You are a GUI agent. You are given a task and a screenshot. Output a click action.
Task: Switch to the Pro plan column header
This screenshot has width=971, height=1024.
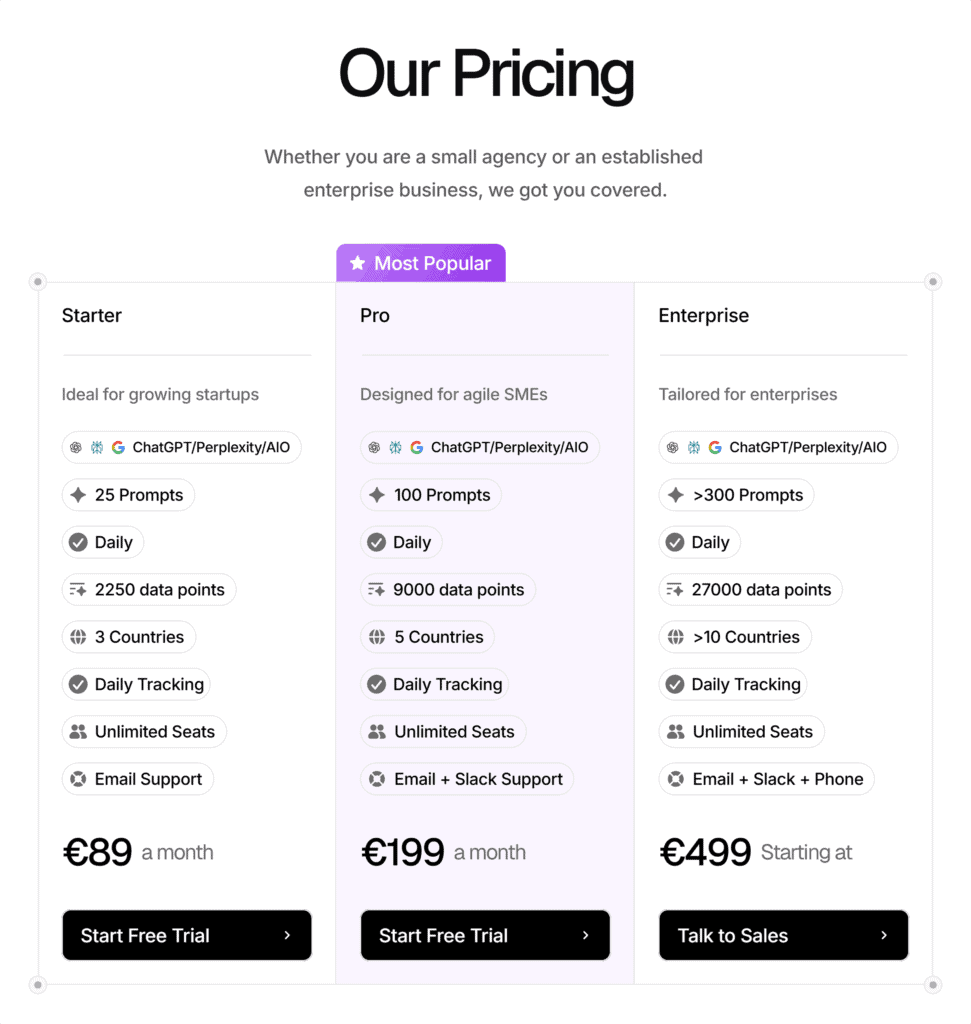pyautogui.click(x=374, y=315)
